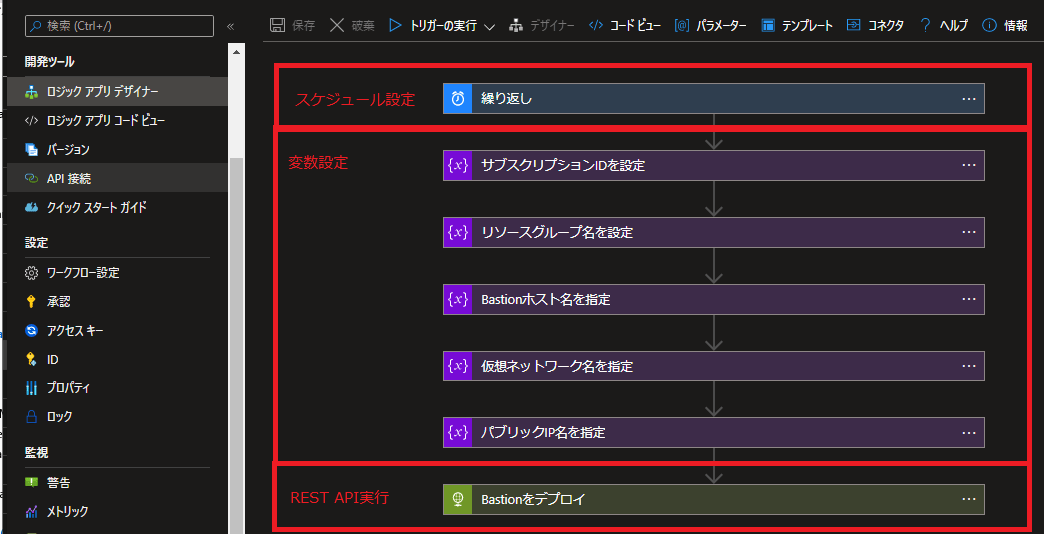Open ellipsis menu on 仮想ネットワーク名を指定

pyautogui.click(x=969, y=366)
